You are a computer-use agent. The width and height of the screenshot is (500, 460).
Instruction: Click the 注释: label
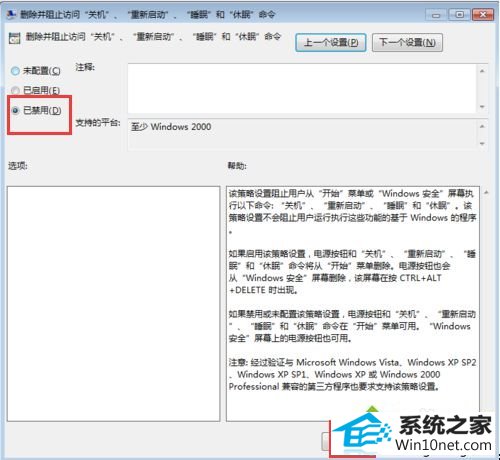(85, 67)
